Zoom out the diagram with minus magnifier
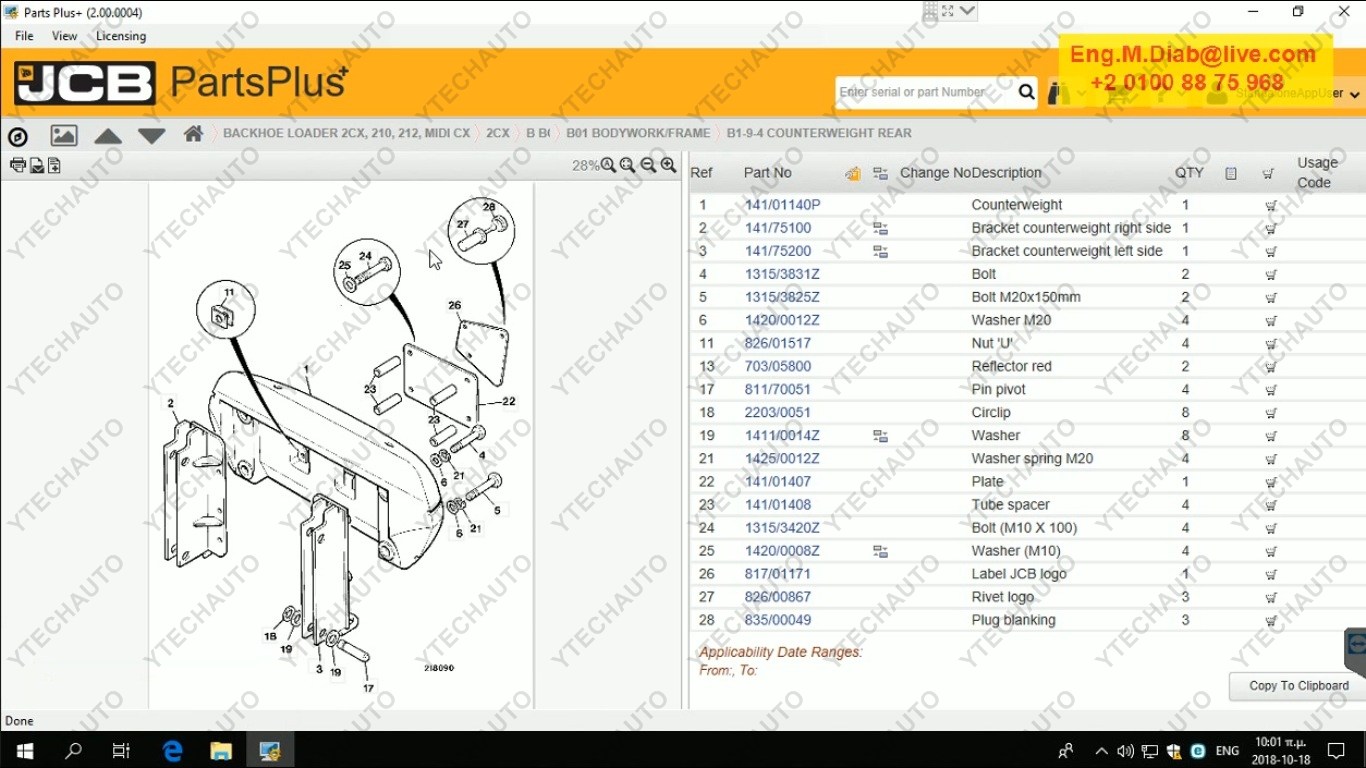Screen dimensions: 1366x768 [648, 165]
